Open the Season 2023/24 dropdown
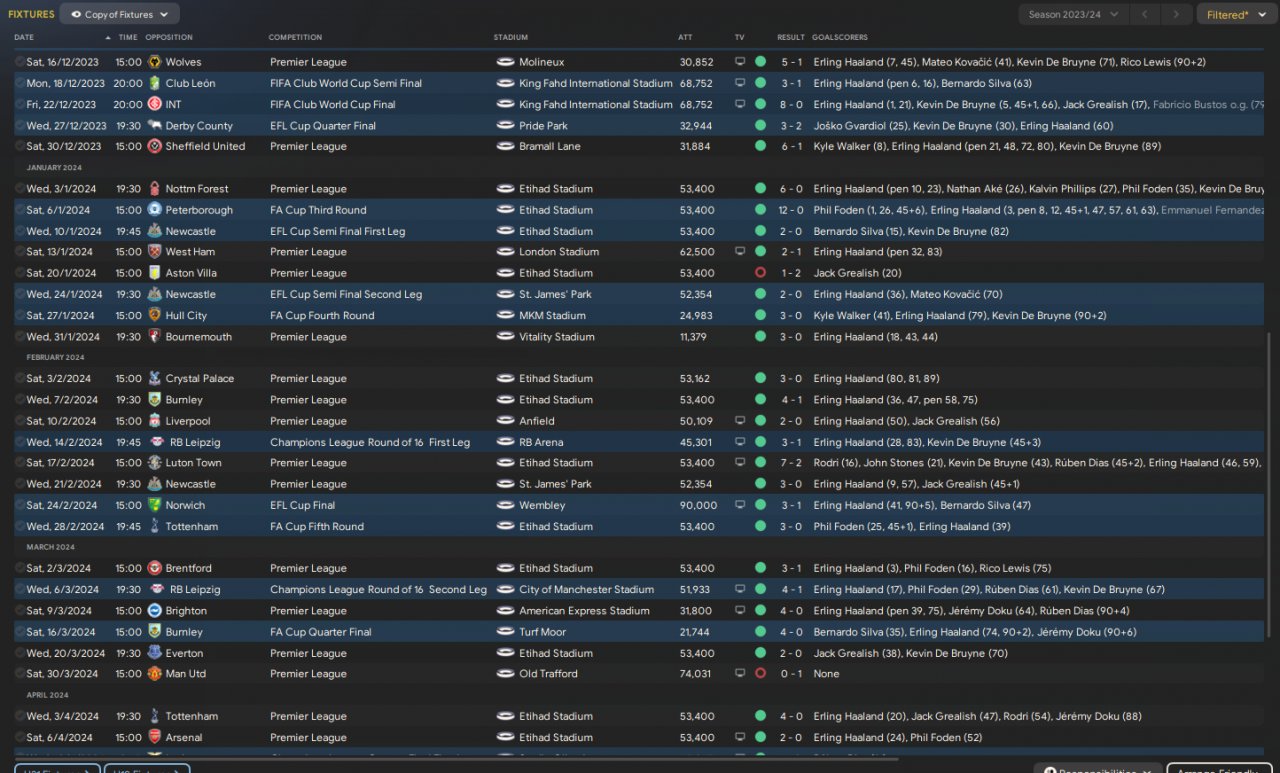 coord(1074,14)
